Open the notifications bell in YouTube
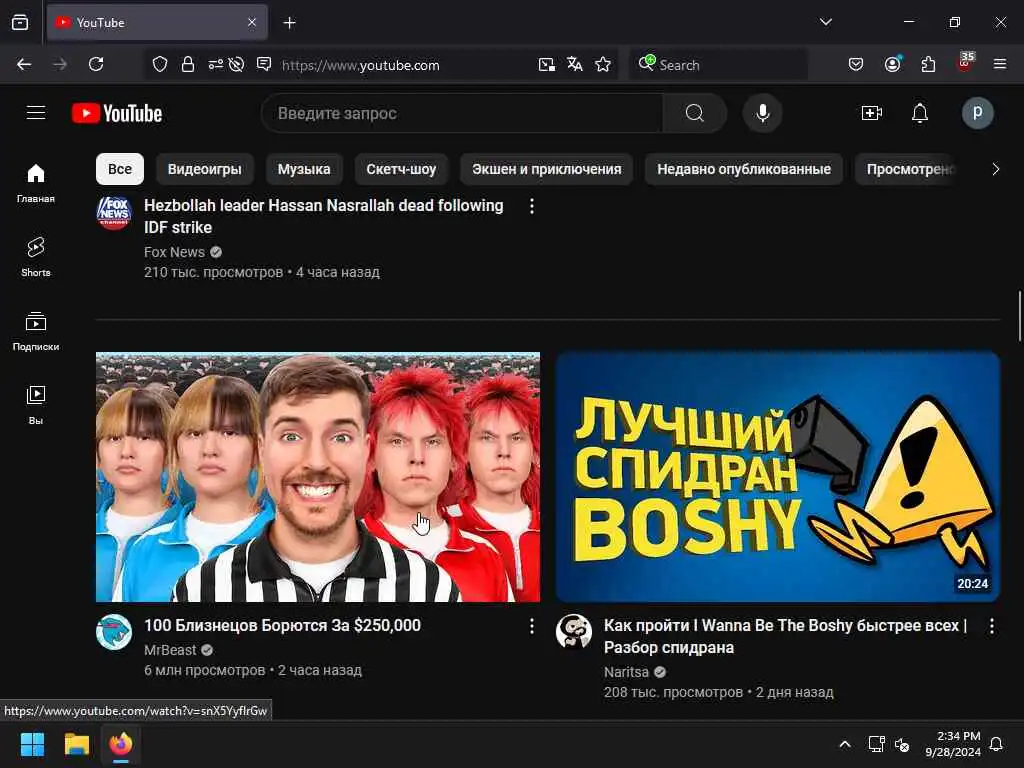Screen dimensions: 1024x768 click(920, 113)
